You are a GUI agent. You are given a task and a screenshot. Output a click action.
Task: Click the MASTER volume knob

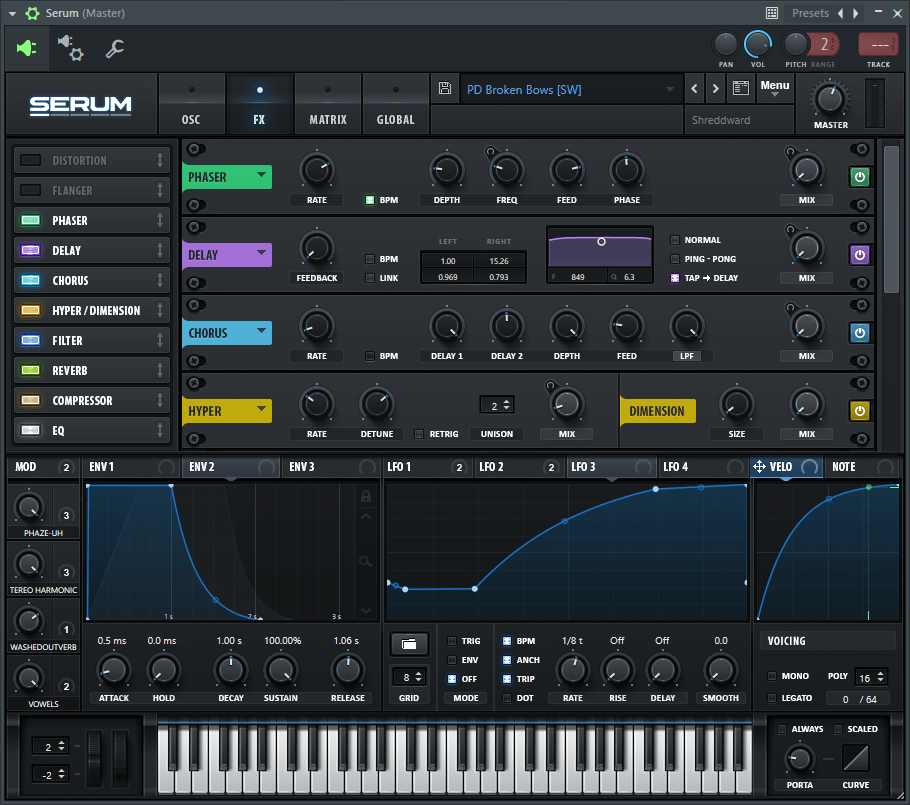click(830, 99)
